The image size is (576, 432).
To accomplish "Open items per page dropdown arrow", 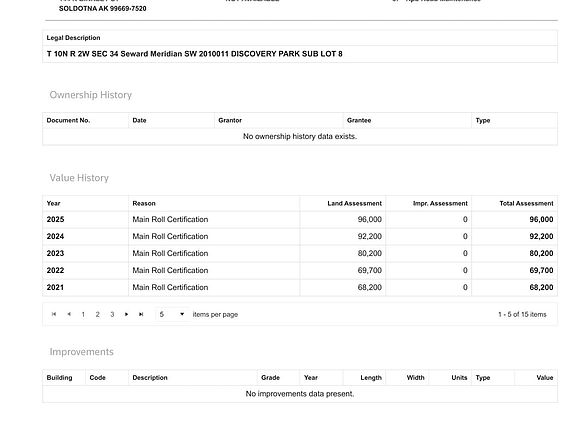I will click(182, 314).
